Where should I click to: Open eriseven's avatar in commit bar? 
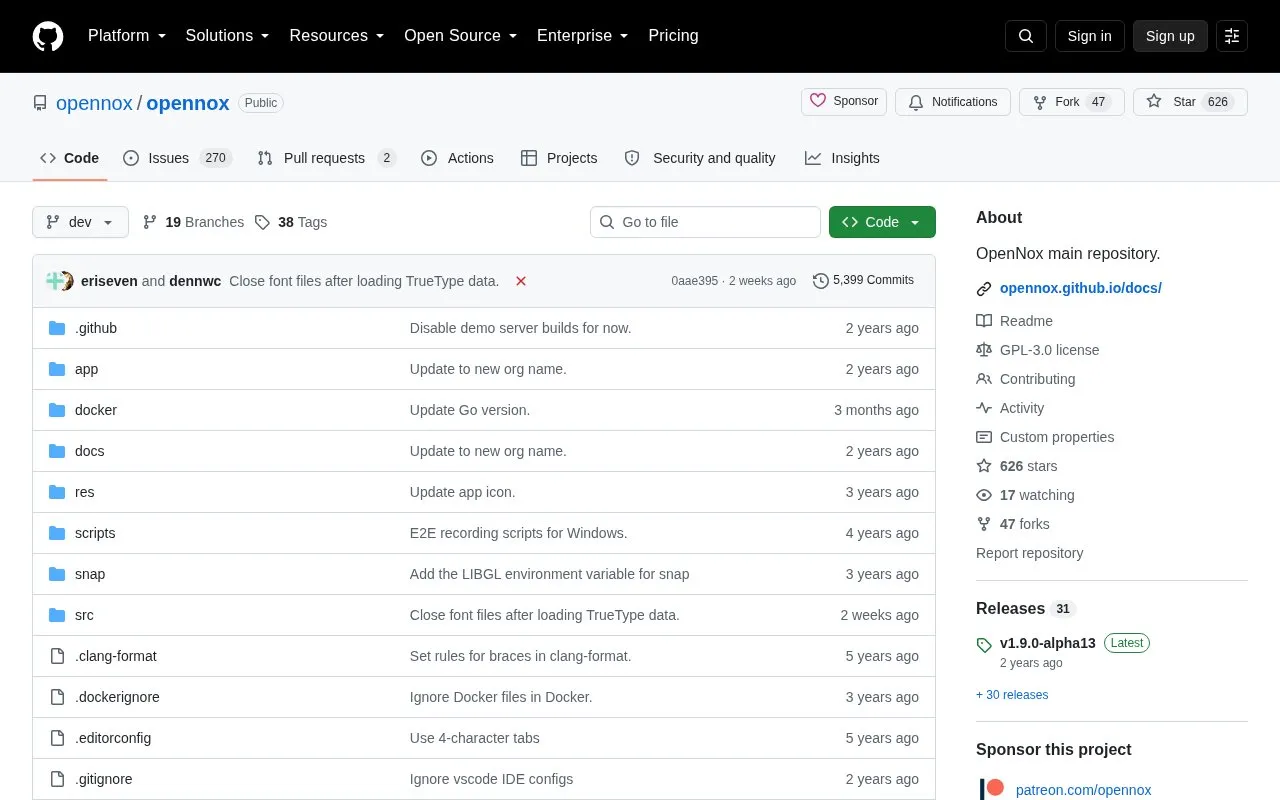56,281
